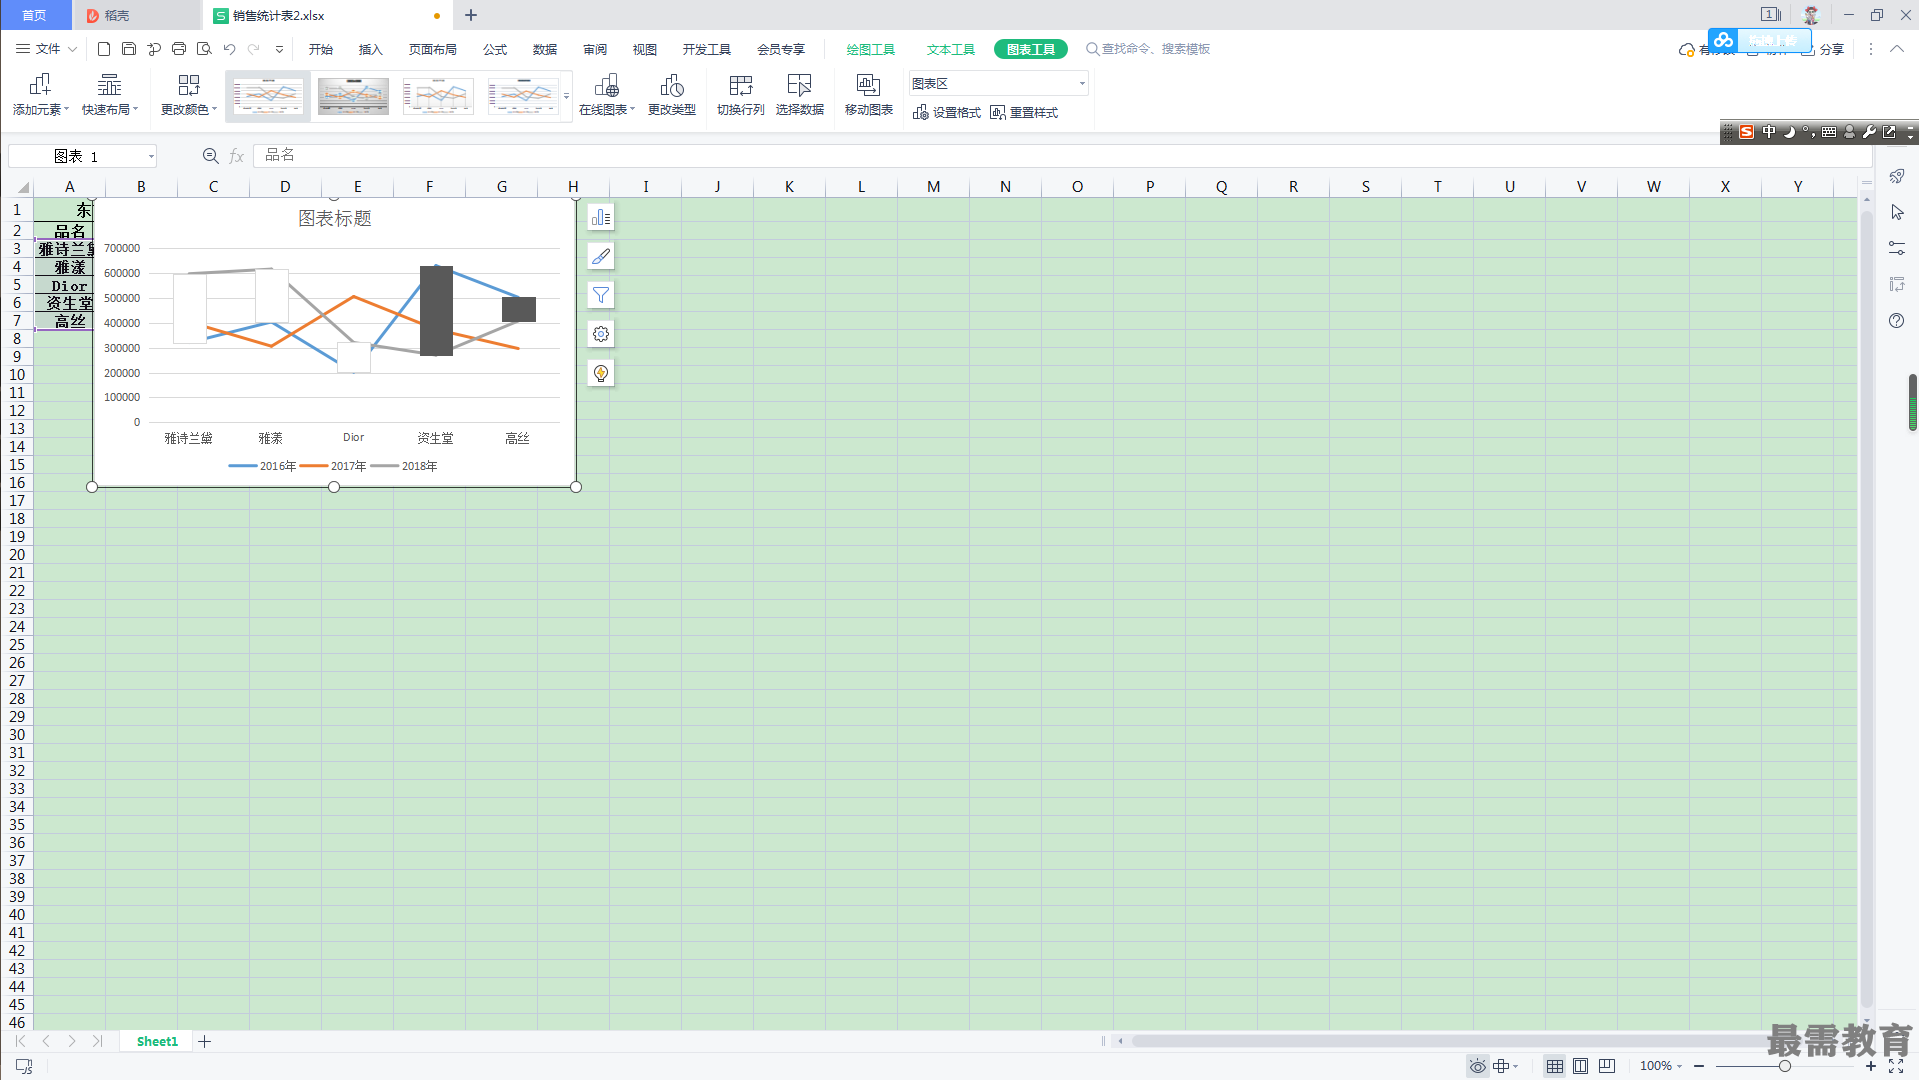Viewport: 1919px width, 1080px height.
Task: Open the 页面布局 Page Layout ribbon tab
Action: [x=433, y=49]
